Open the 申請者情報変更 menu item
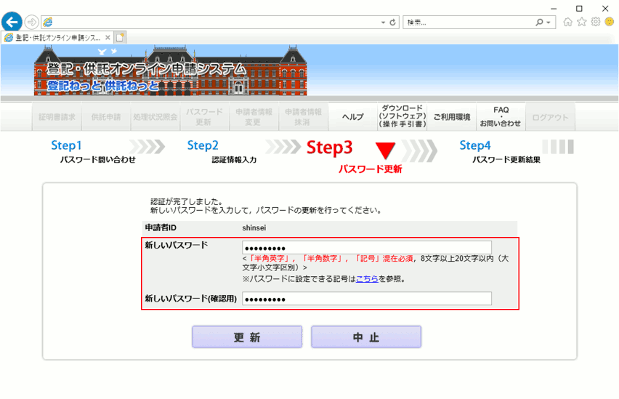Screen dimensions: 619x399 [254, 117]
